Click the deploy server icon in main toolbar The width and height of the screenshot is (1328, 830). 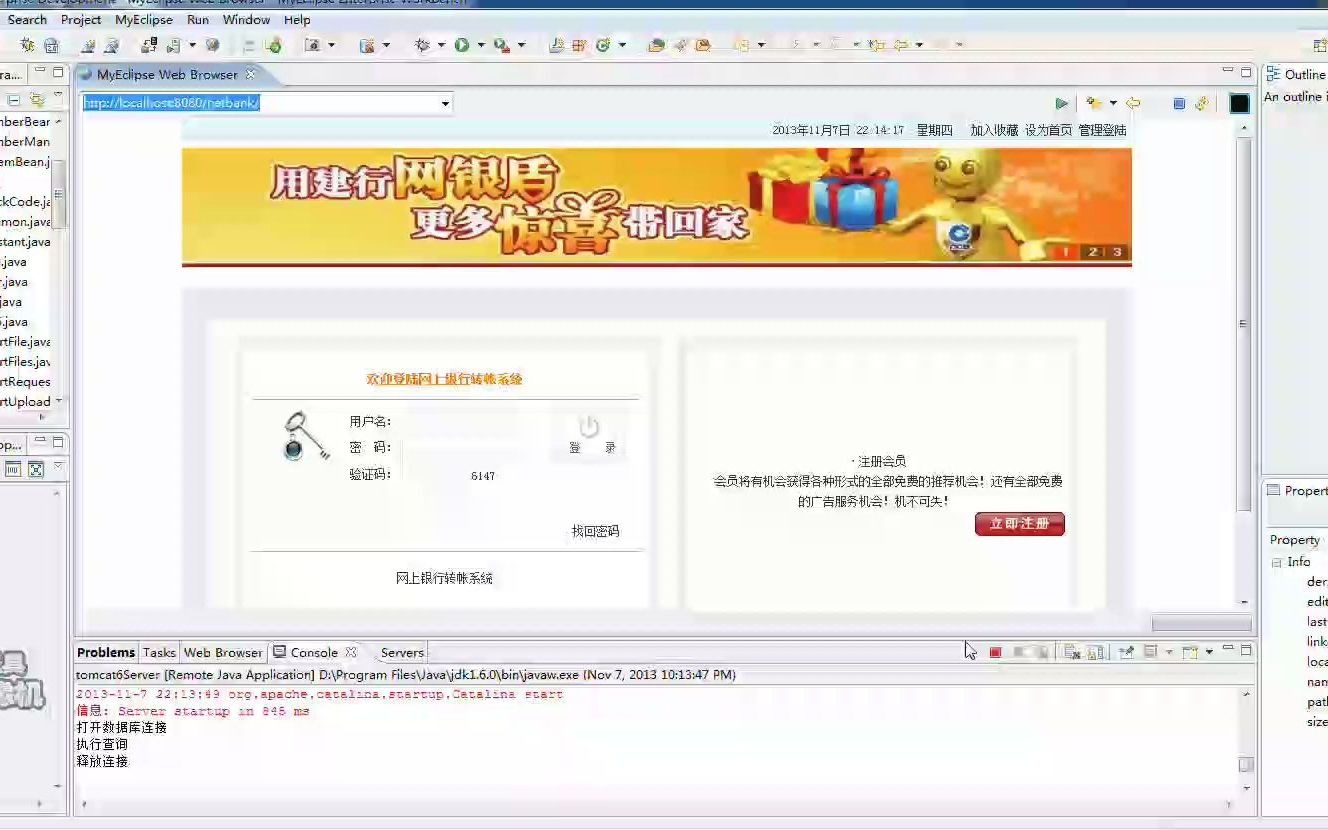click(149, 45)
